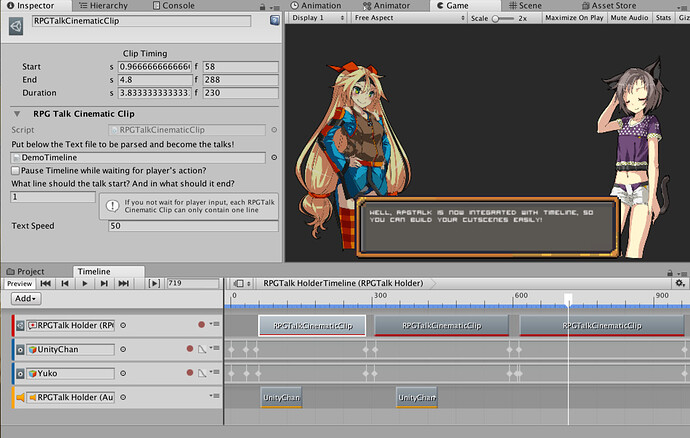
Task: Click the Inspector panel lock icon
Action: coord(262,7)
